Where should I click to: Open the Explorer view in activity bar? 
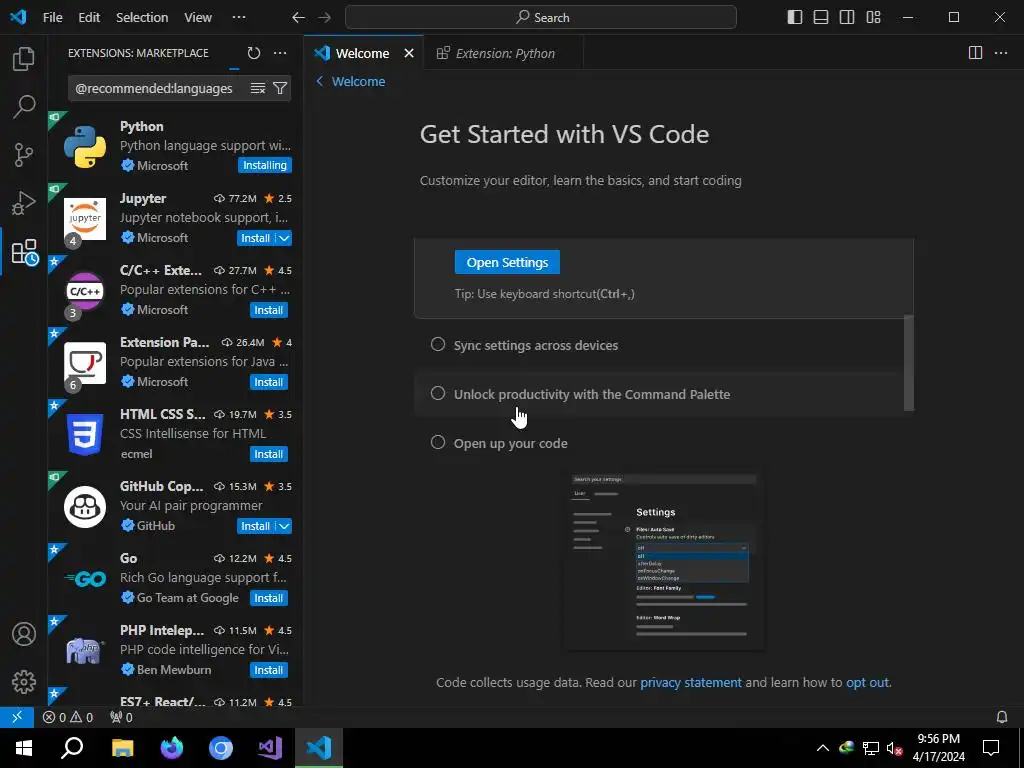[24, 59]
